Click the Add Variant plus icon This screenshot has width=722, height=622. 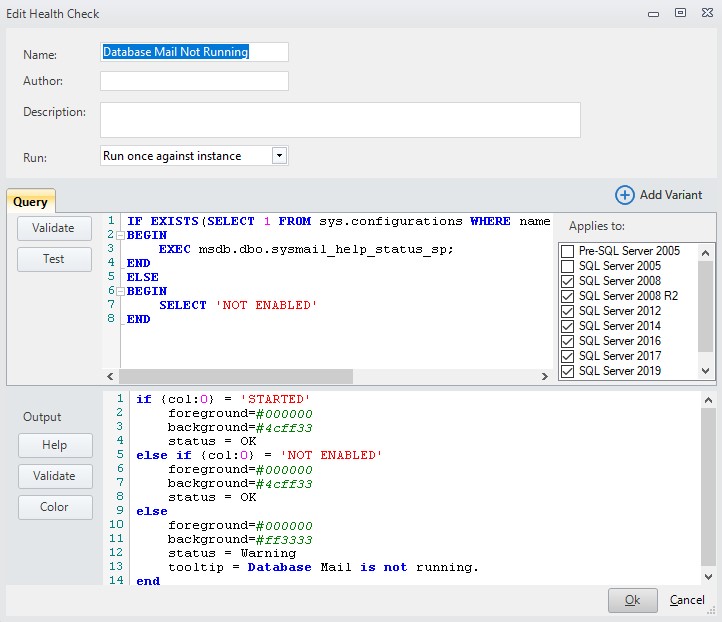coord(624,195)
